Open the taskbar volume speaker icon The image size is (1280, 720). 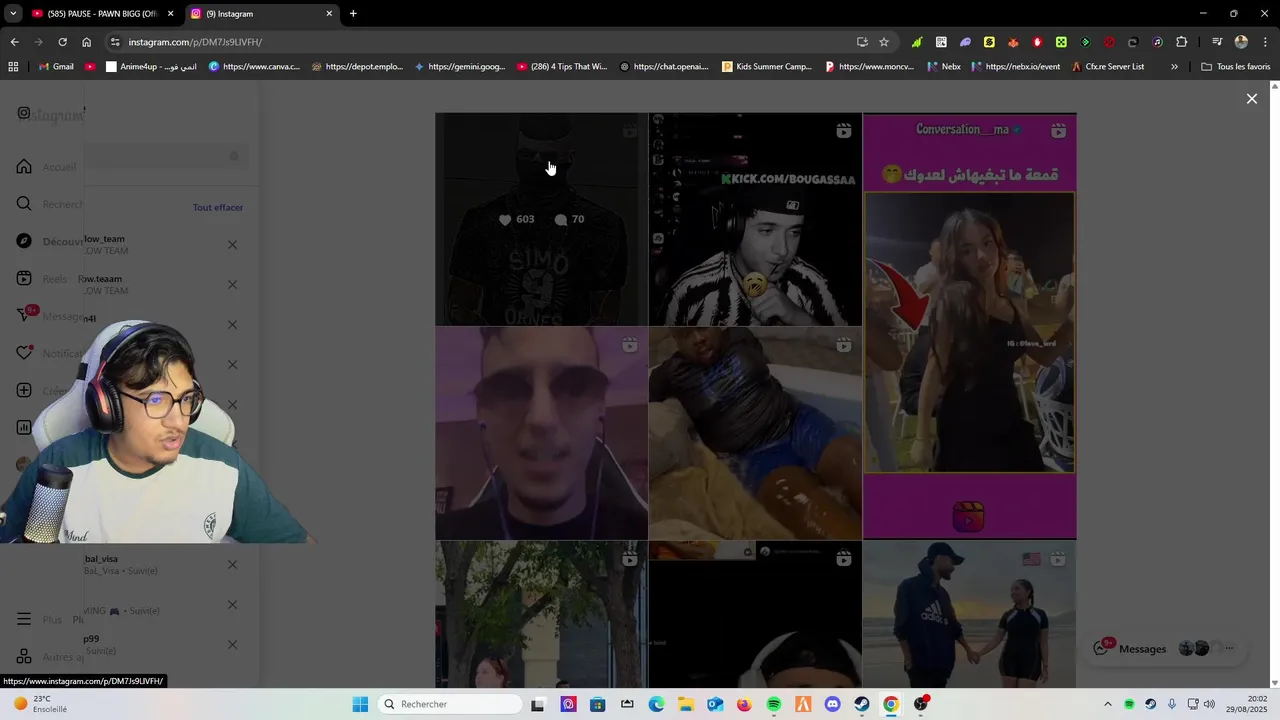(1208, 704)
